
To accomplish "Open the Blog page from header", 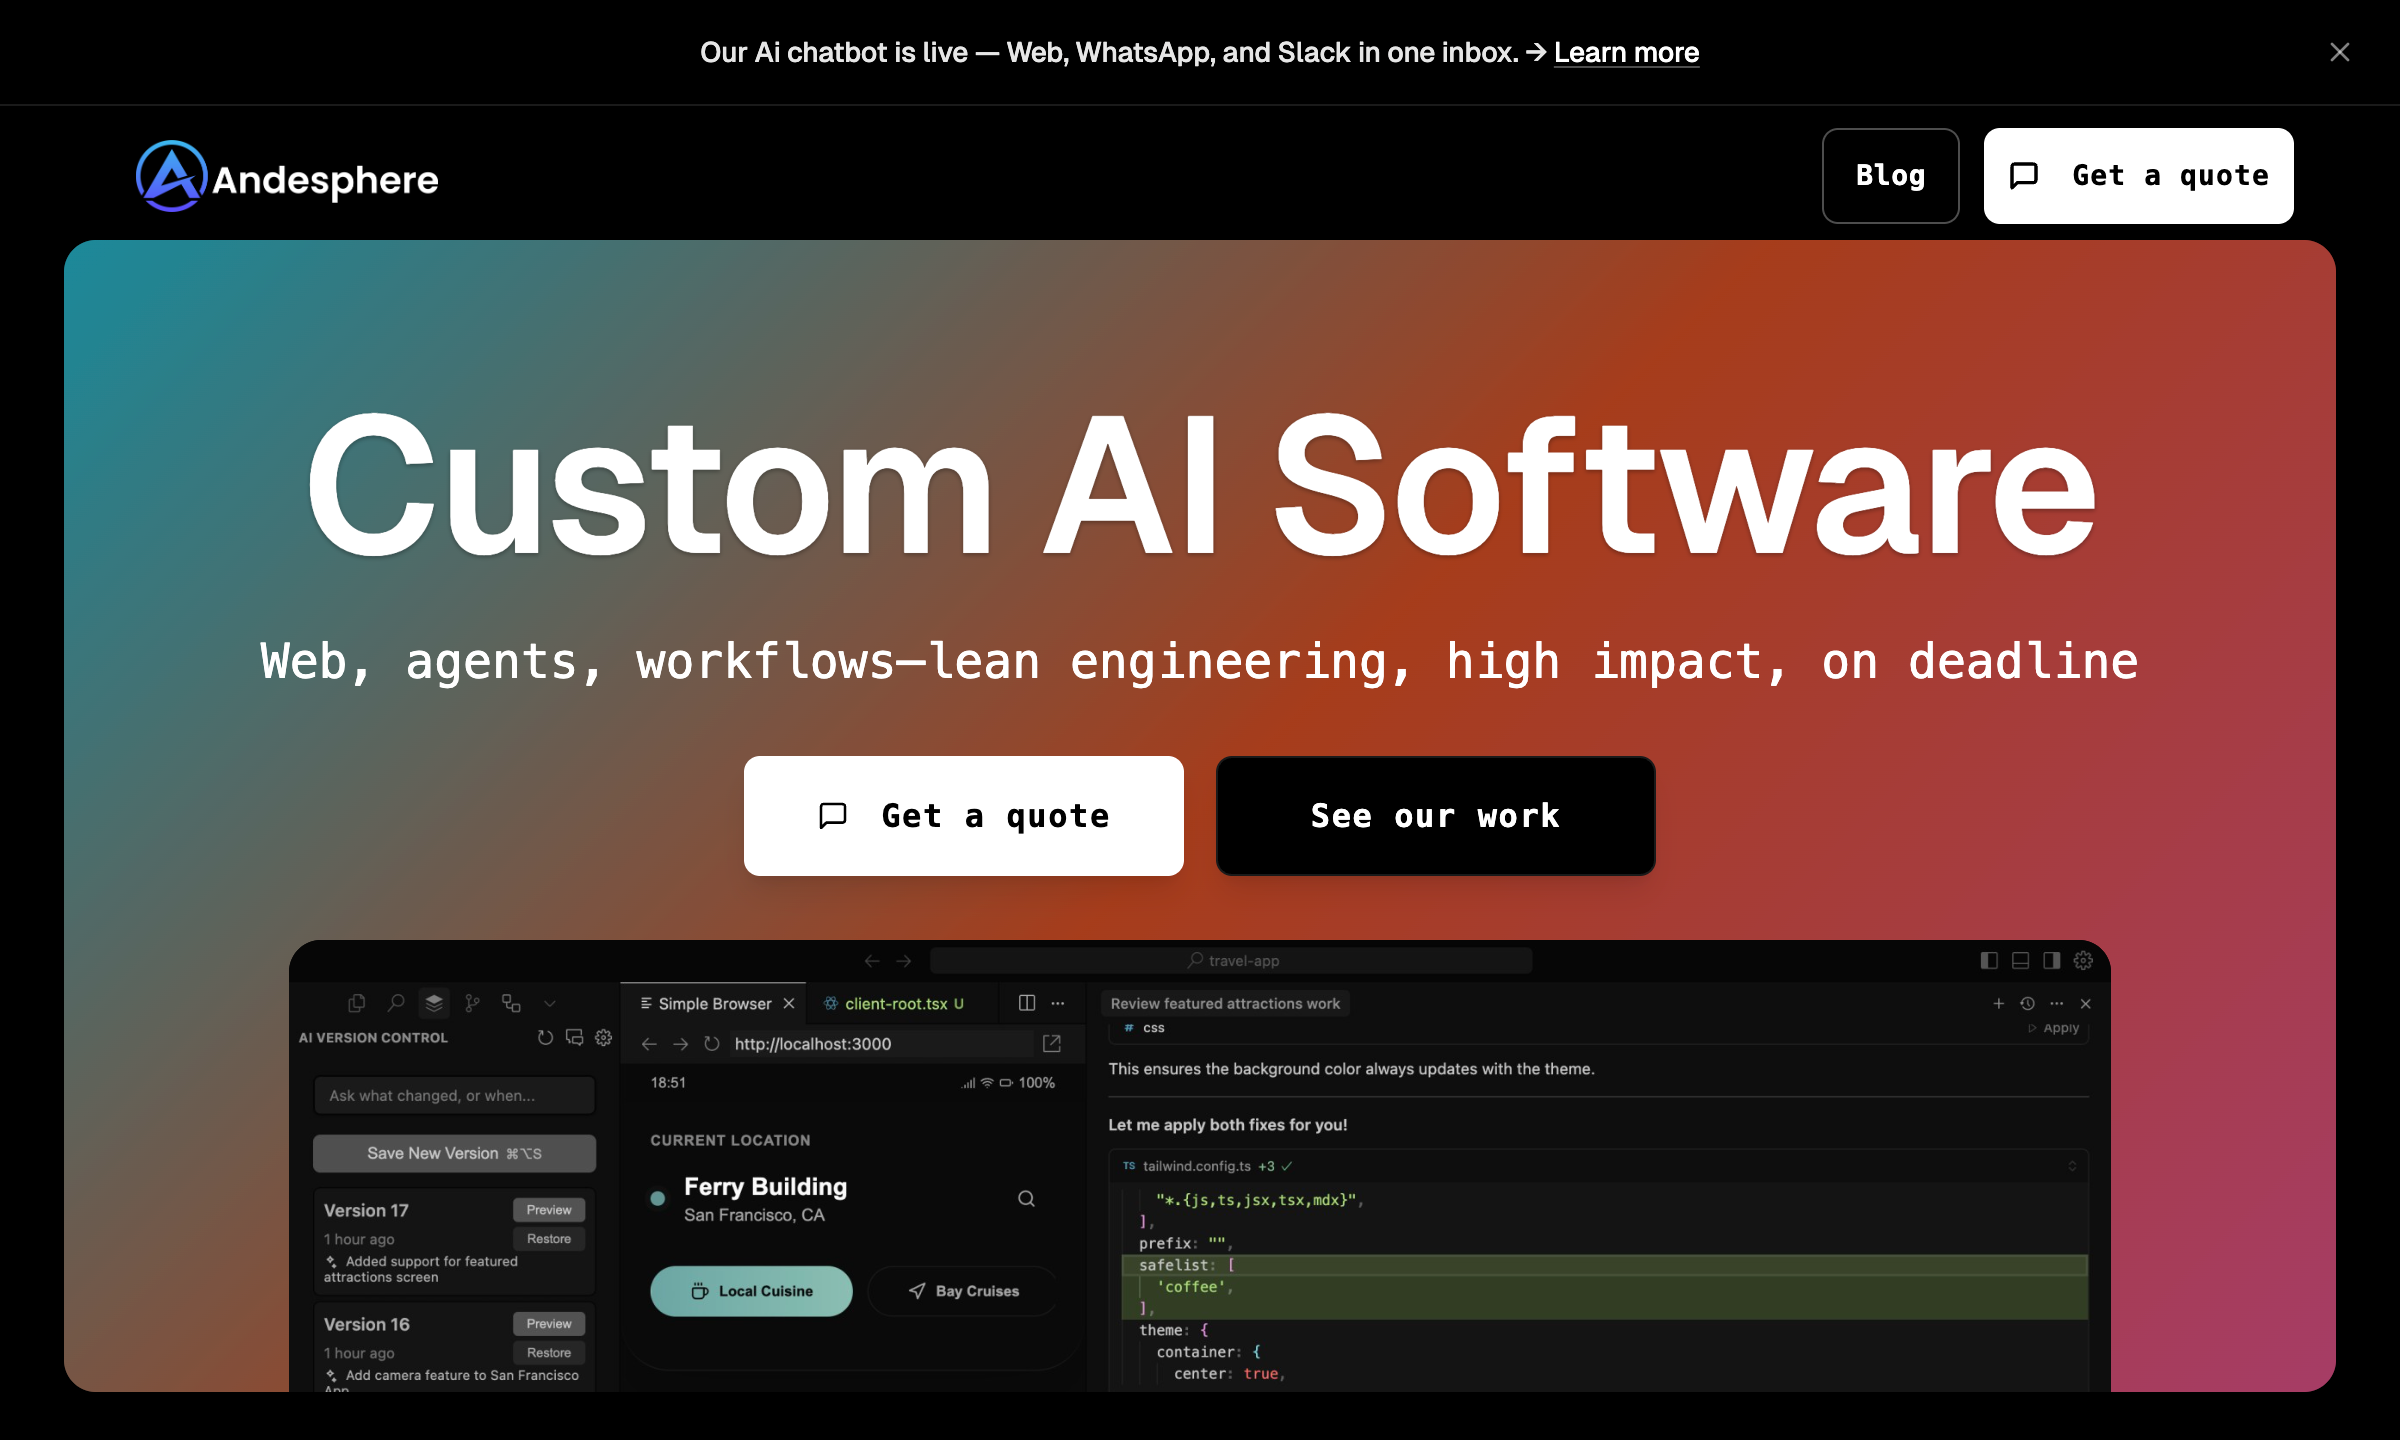I will click(x=1890, y=176).
